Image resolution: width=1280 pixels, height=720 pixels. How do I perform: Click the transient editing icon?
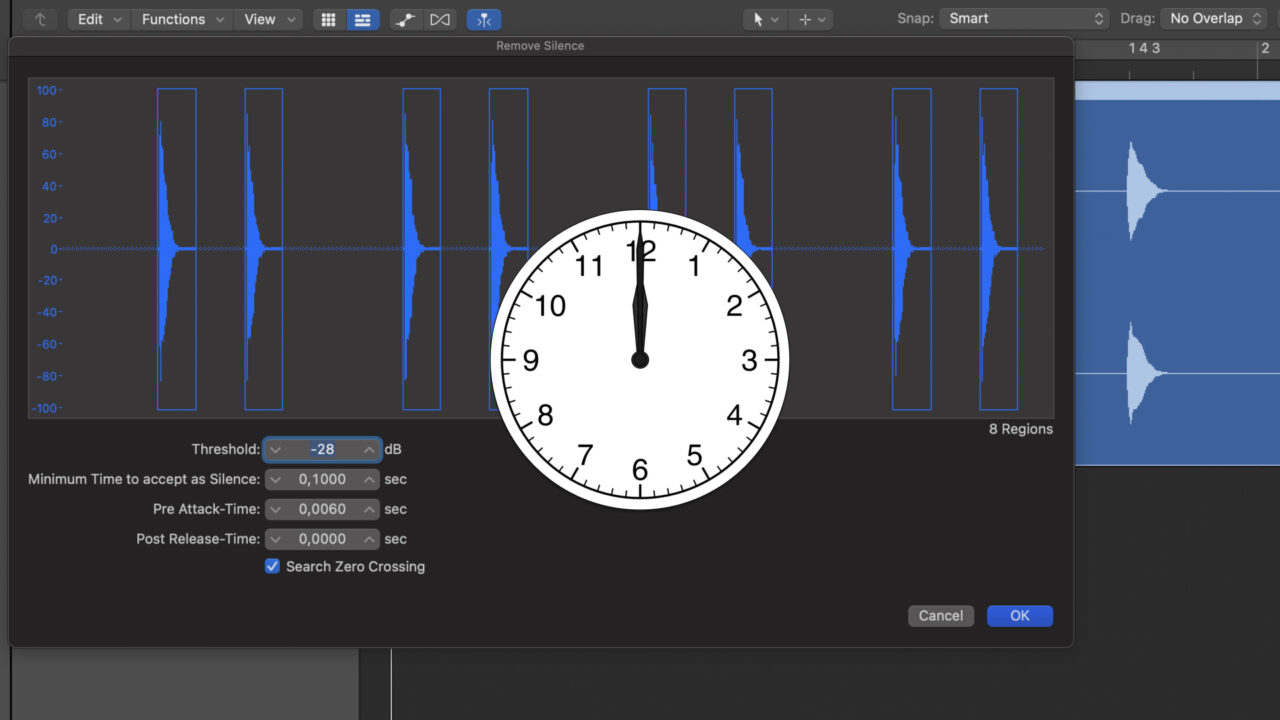[x=405, y=19]
